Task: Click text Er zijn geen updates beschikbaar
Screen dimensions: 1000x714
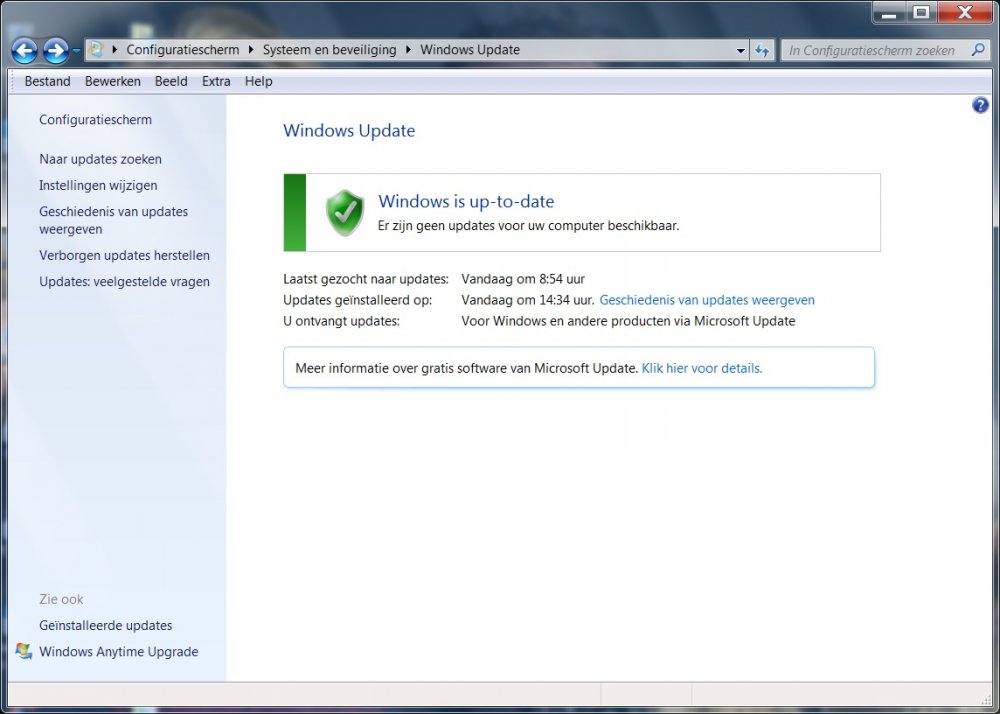Action: pyautogui.click(x=528, y=226)
